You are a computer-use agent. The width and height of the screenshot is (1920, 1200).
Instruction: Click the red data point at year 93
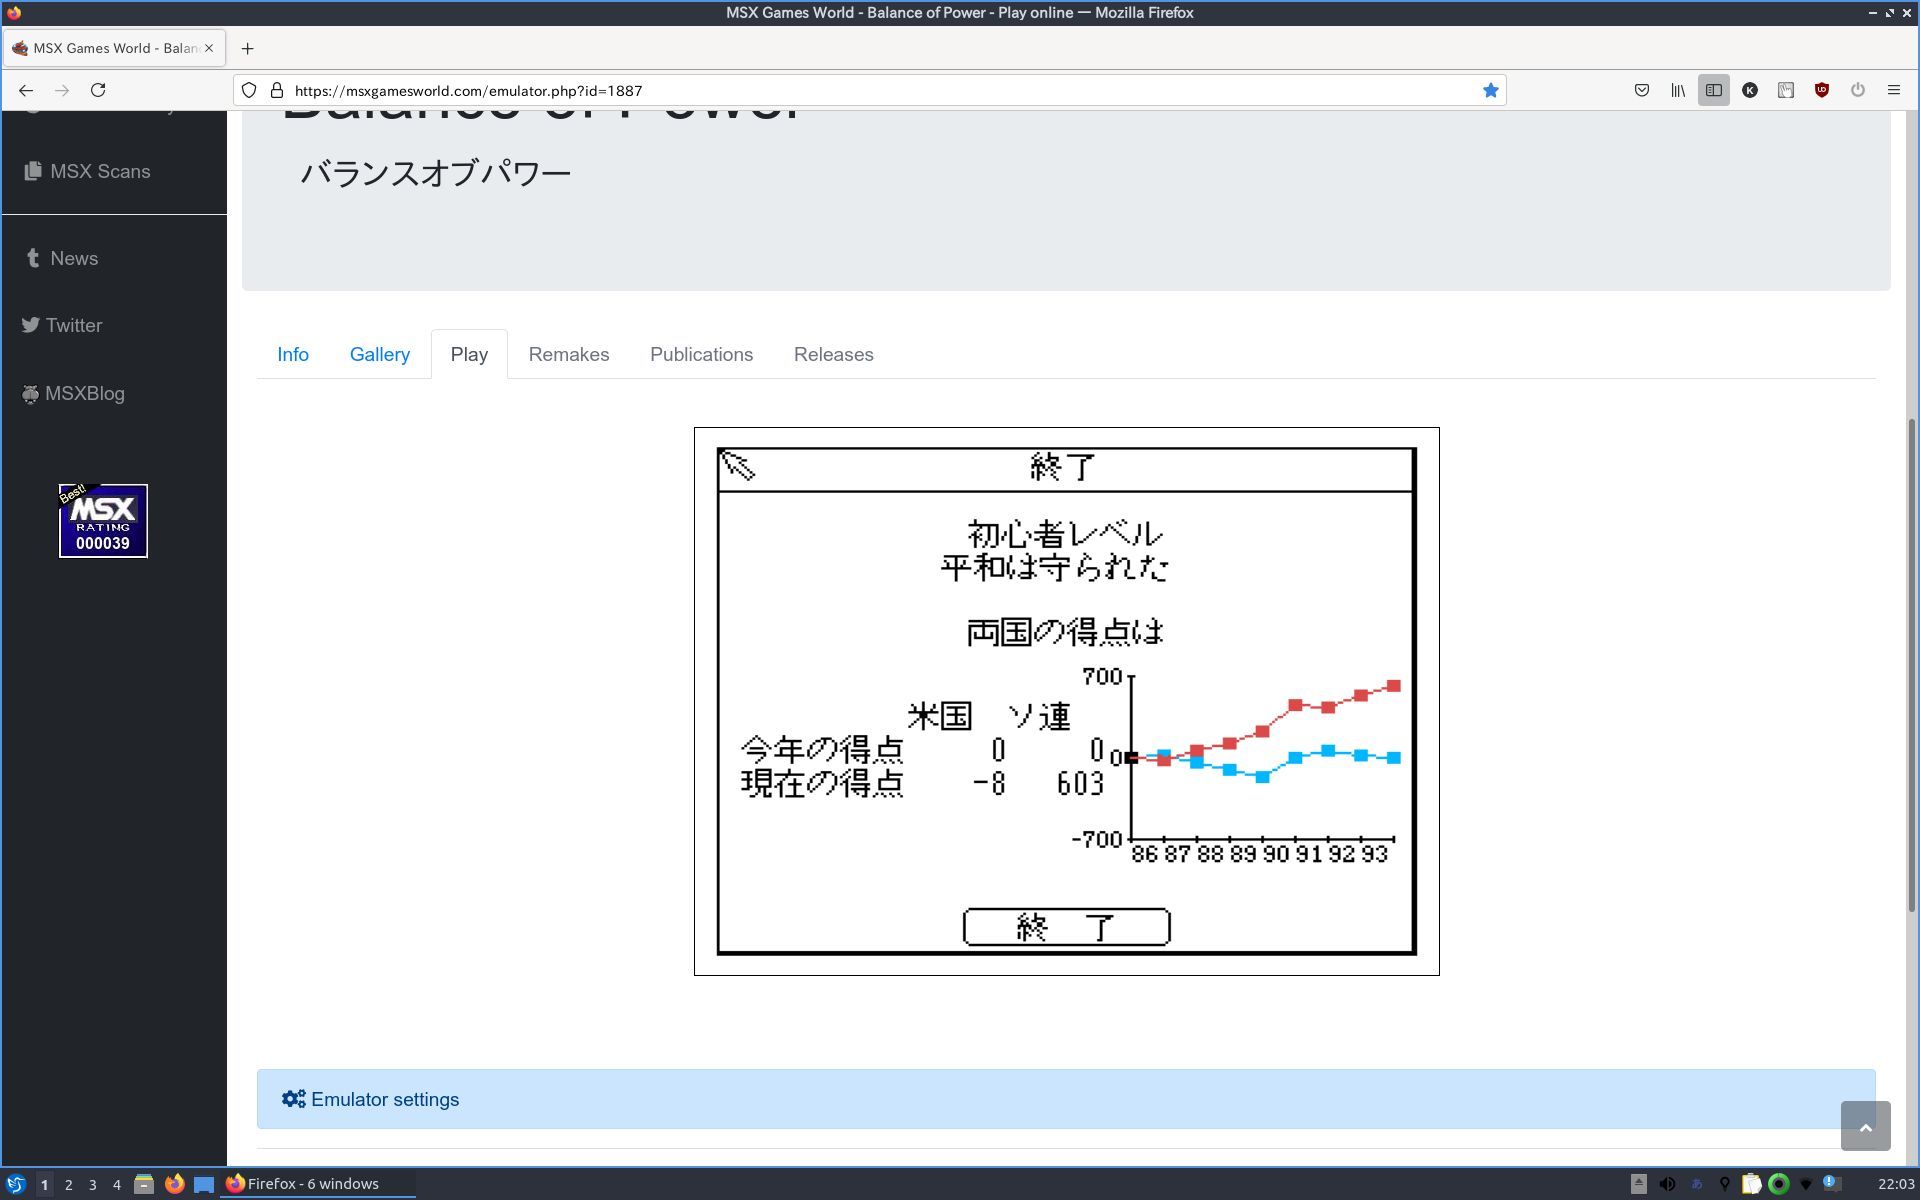(1394, 686)
